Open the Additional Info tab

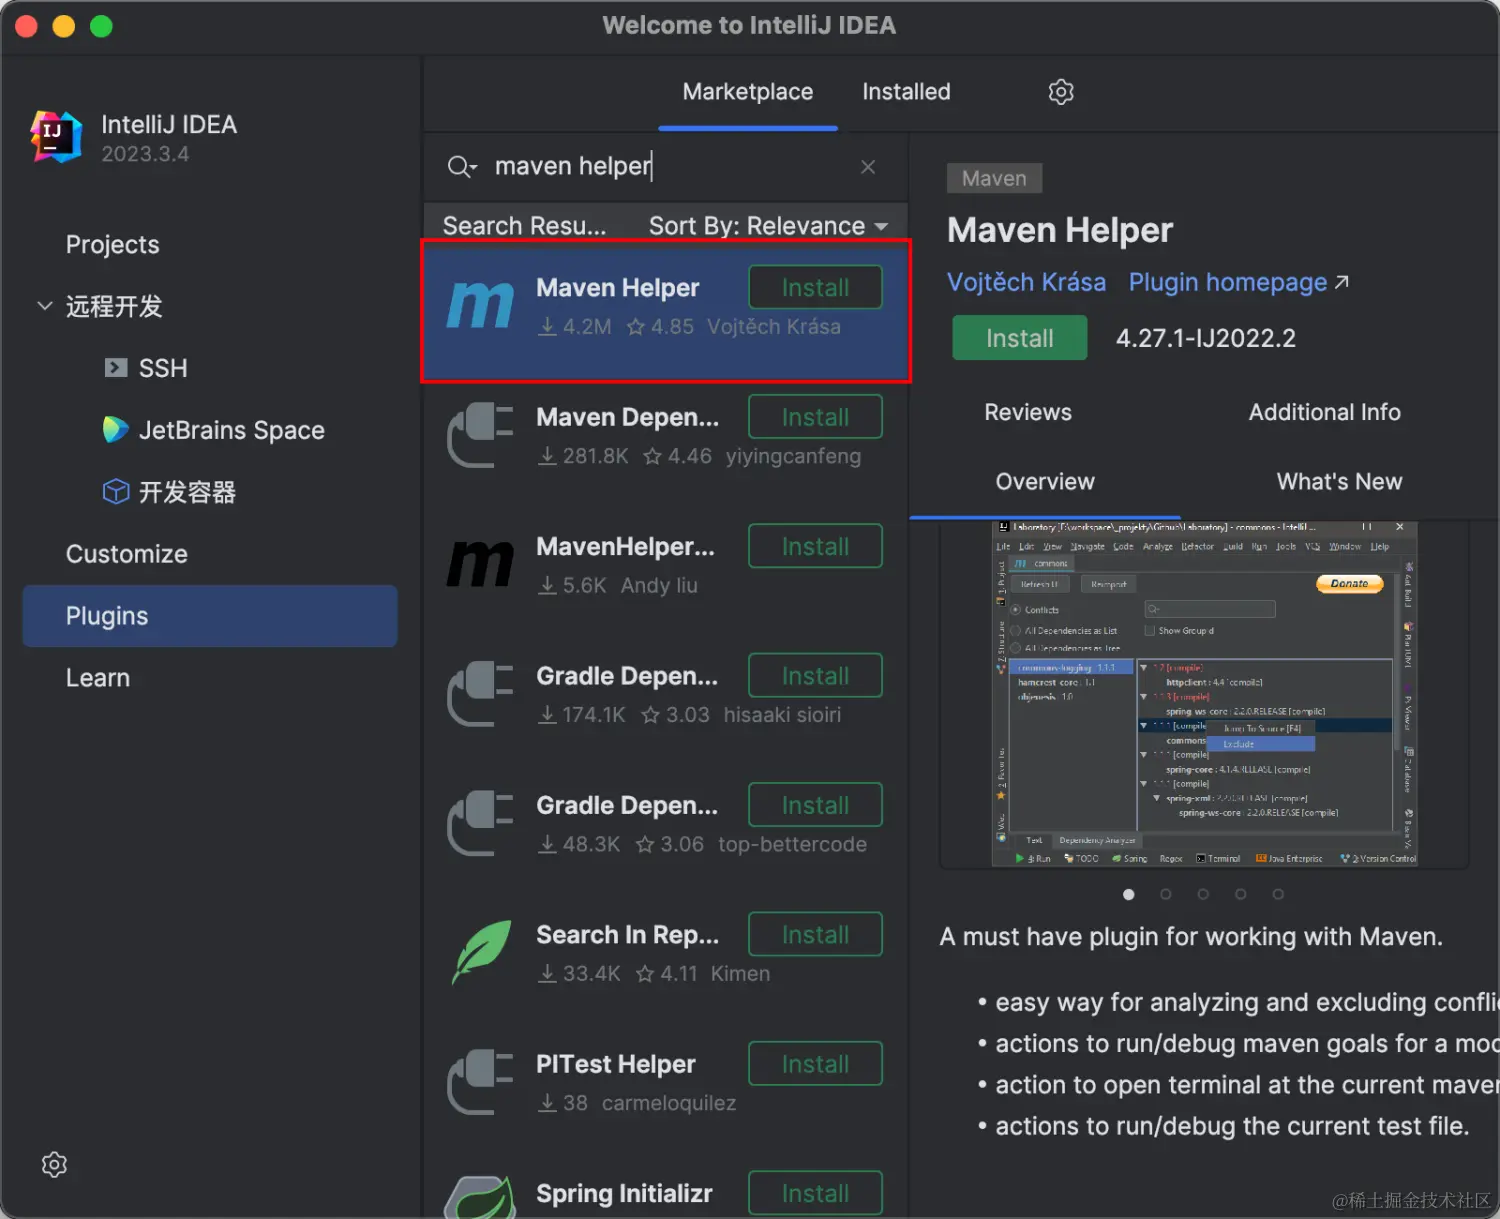coord(1325,412)
